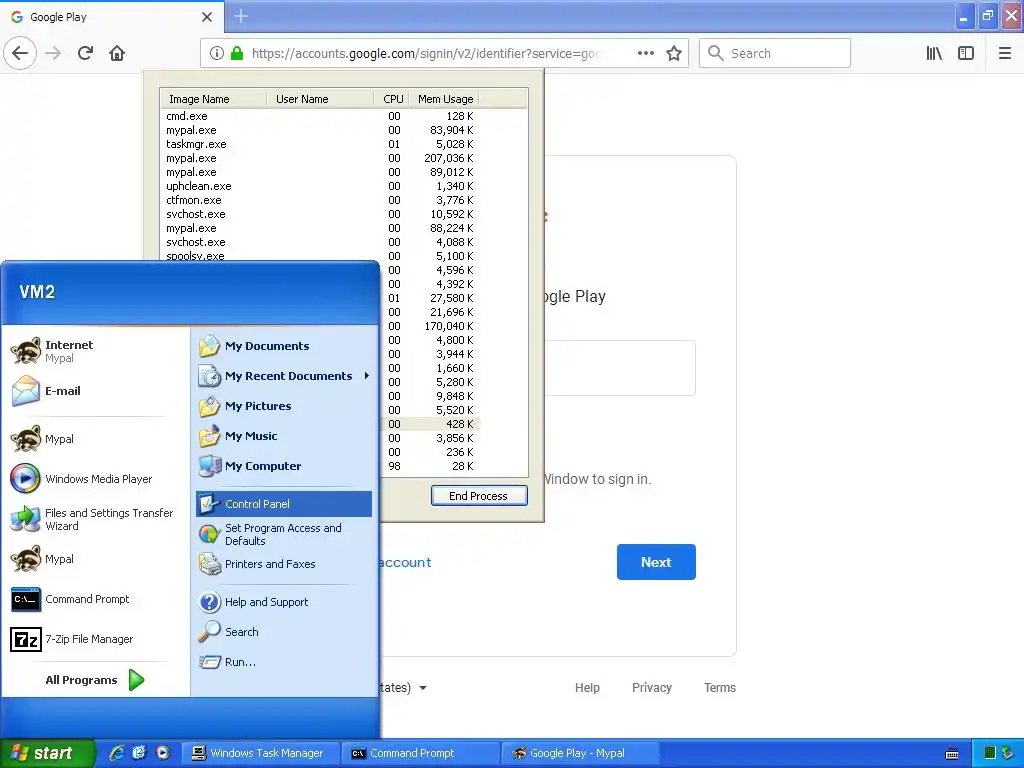Click the URL address field

426,54
